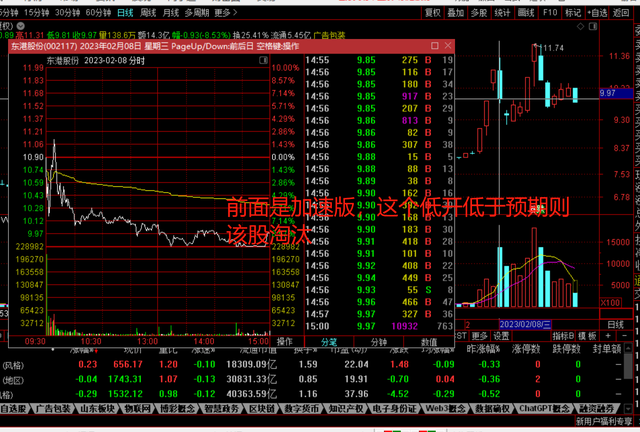Screen dimensions: 640x432
Task: Activate the 画线 drawing tool
Action: click(x=526, y=13)
